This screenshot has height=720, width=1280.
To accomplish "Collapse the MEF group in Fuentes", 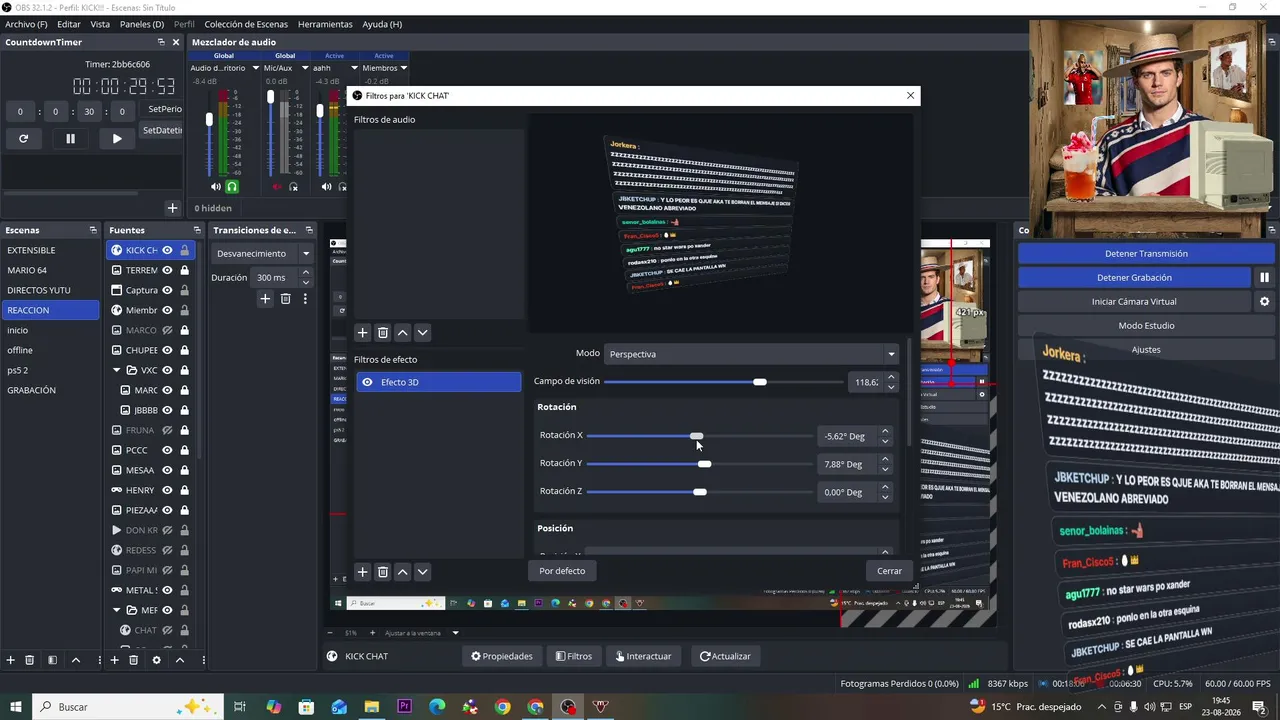I will coord(117,610).
